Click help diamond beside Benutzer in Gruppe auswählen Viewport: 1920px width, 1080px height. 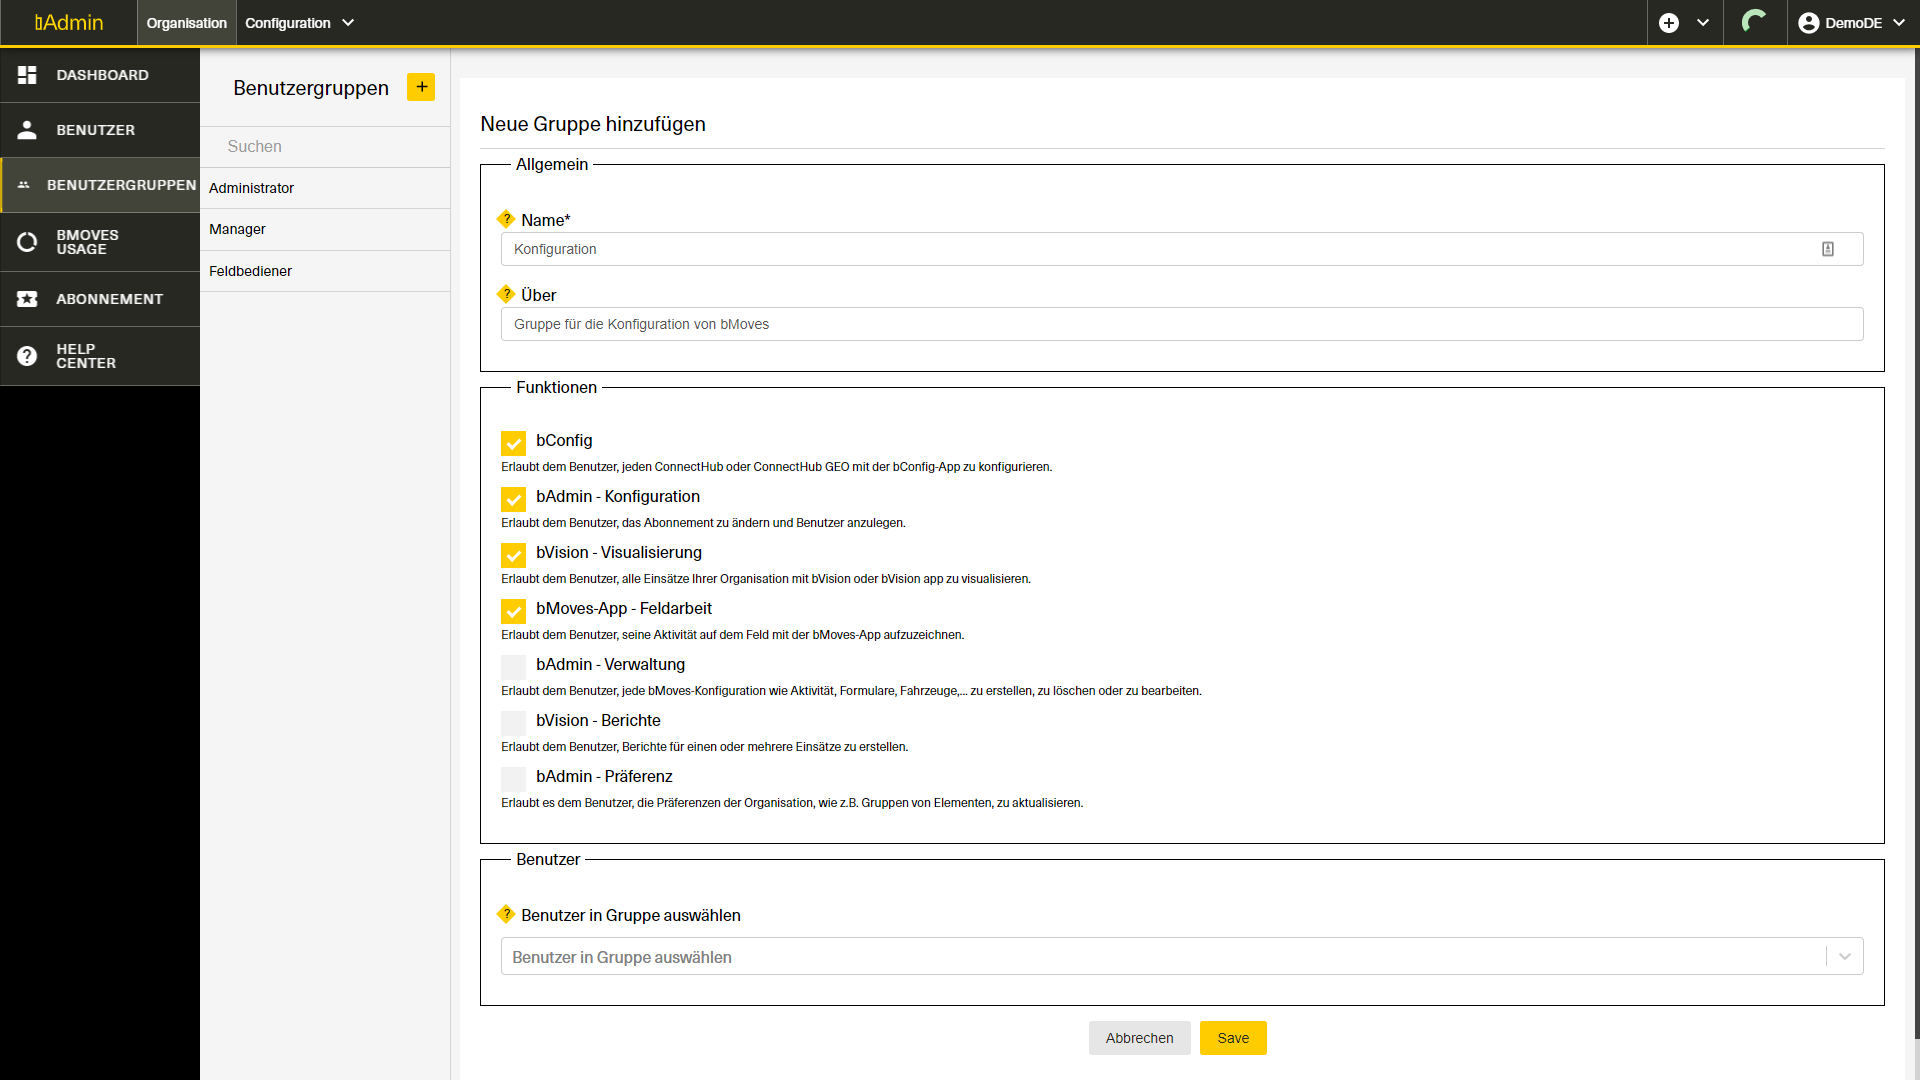(x=506, y=914)
